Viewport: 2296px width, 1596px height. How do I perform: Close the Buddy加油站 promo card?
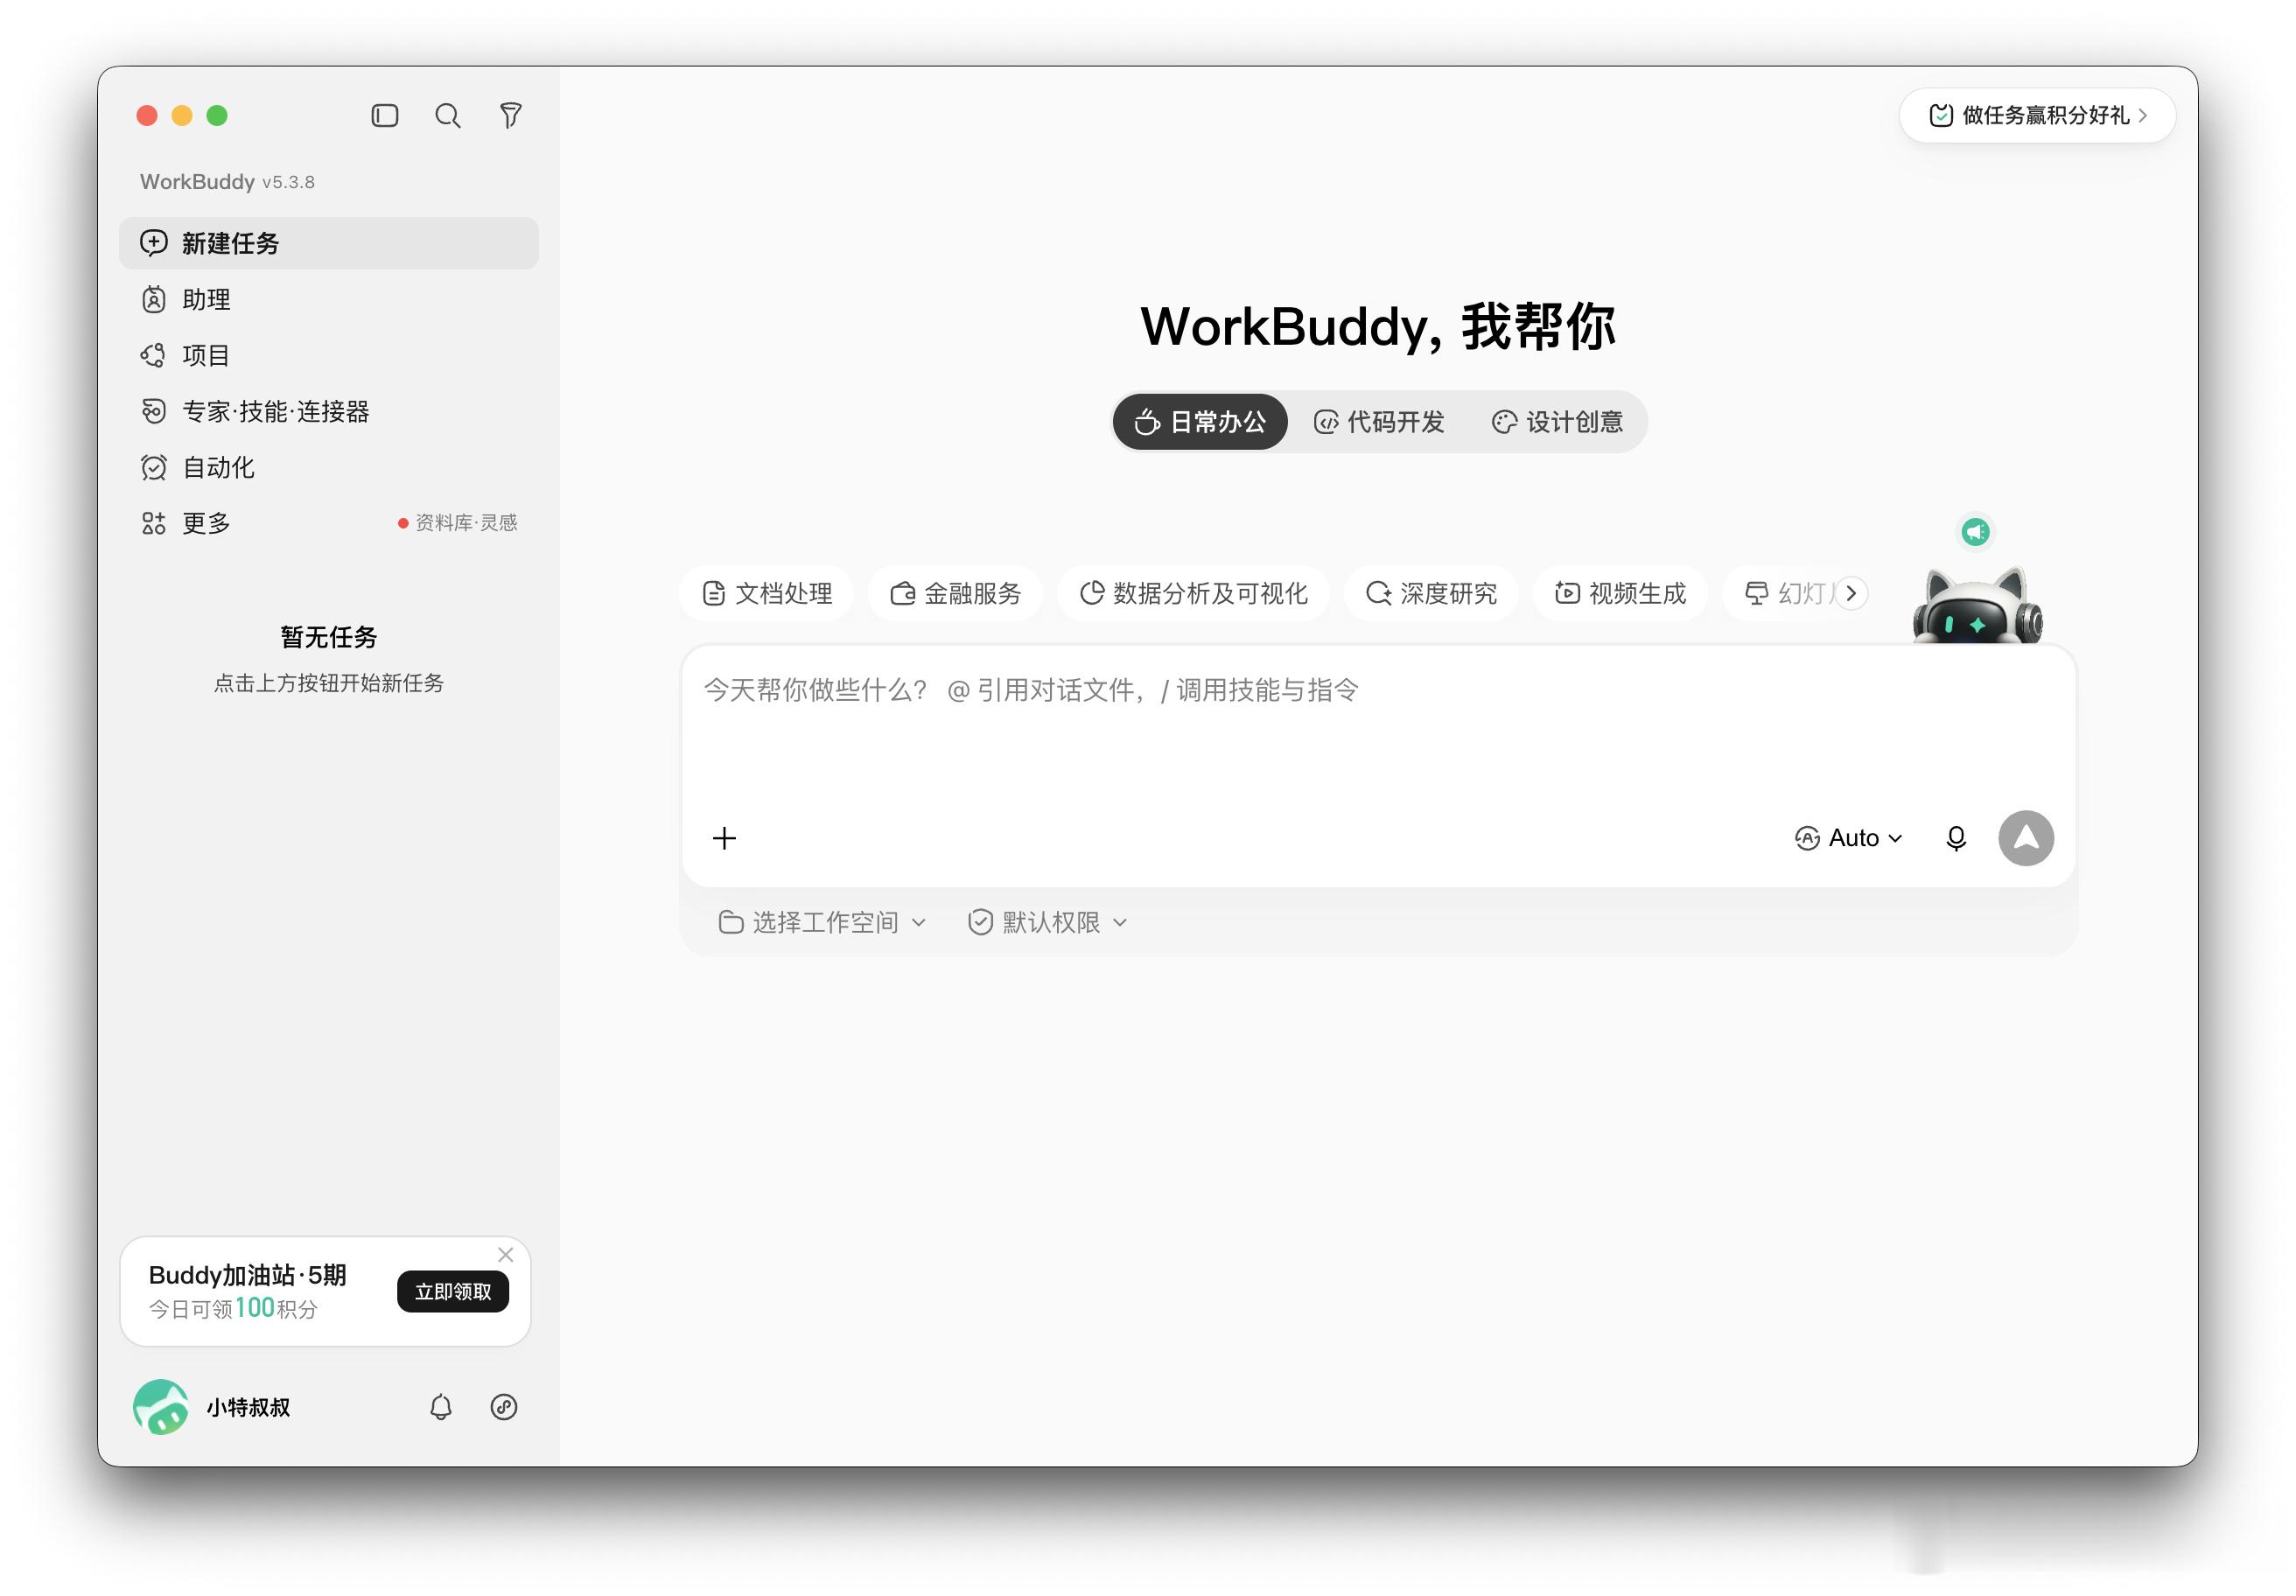pyautogui.click(x=506, y=1254)
